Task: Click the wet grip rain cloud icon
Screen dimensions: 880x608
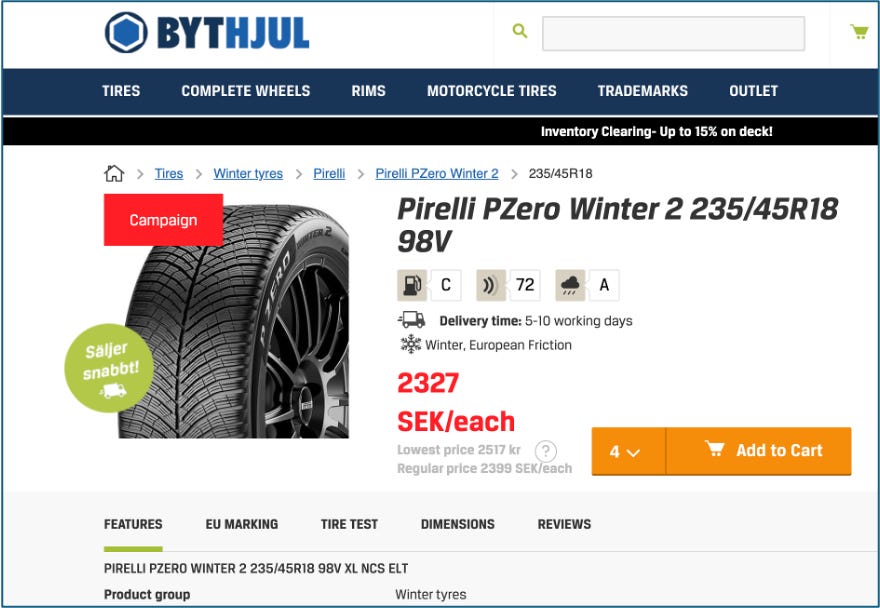Action: tap(570, 285)
